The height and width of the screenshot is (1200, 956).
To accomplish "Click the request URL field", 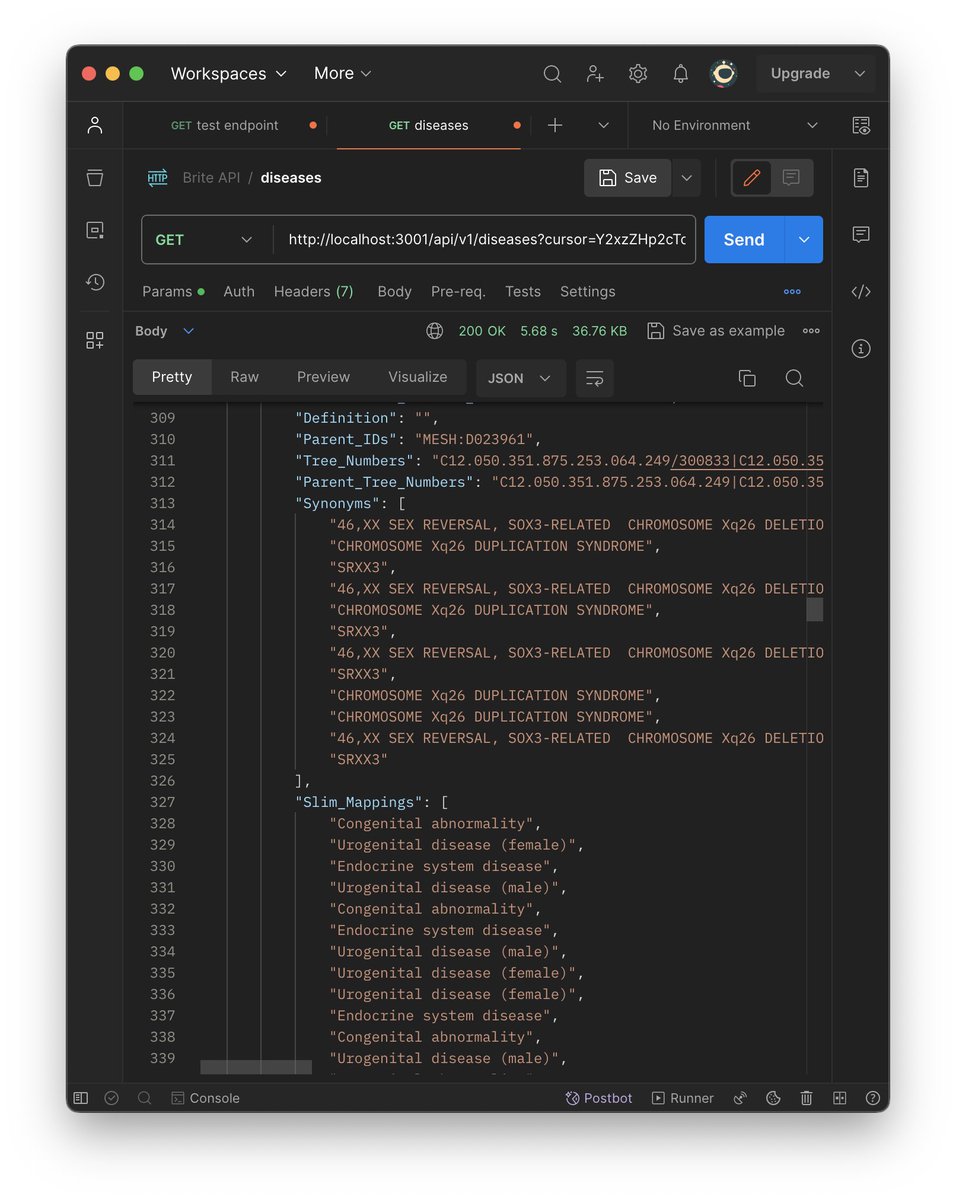I will (x=487, y=240).
